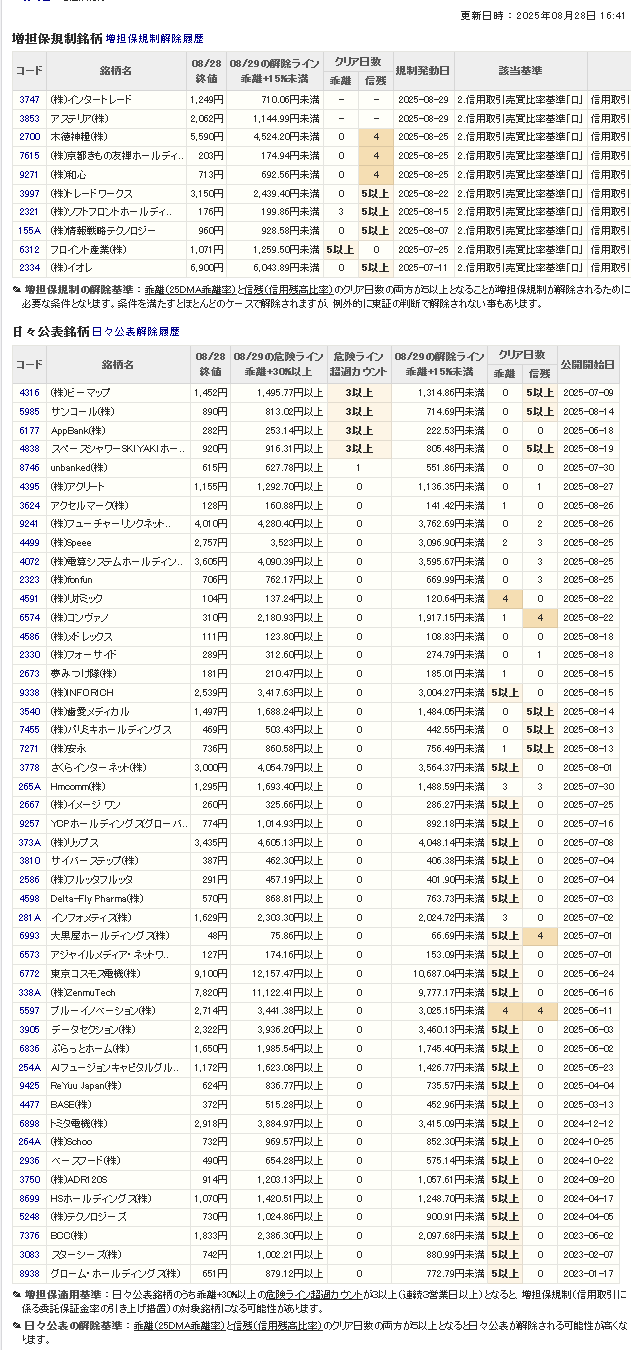Select (株)インタートレード name cell
632x1350 pixels.
117,99
